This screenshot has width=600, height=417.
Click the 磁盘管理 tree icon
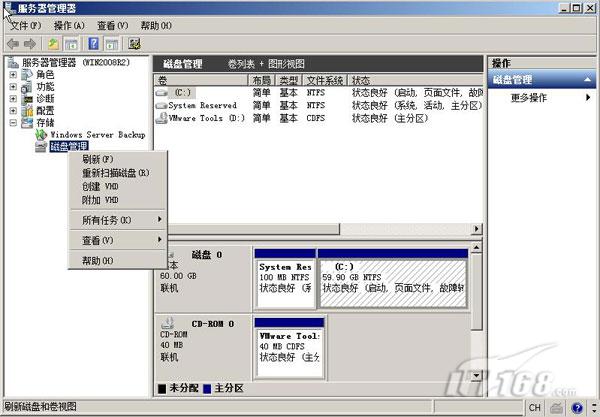point(41,147)
